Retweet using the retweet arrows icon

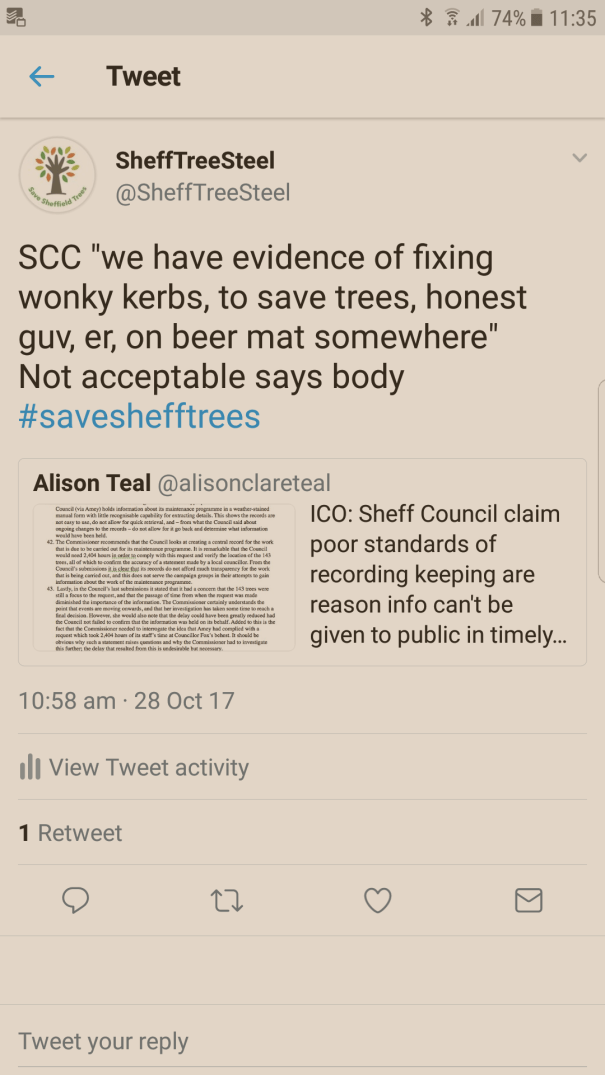(x=226, y=901)
